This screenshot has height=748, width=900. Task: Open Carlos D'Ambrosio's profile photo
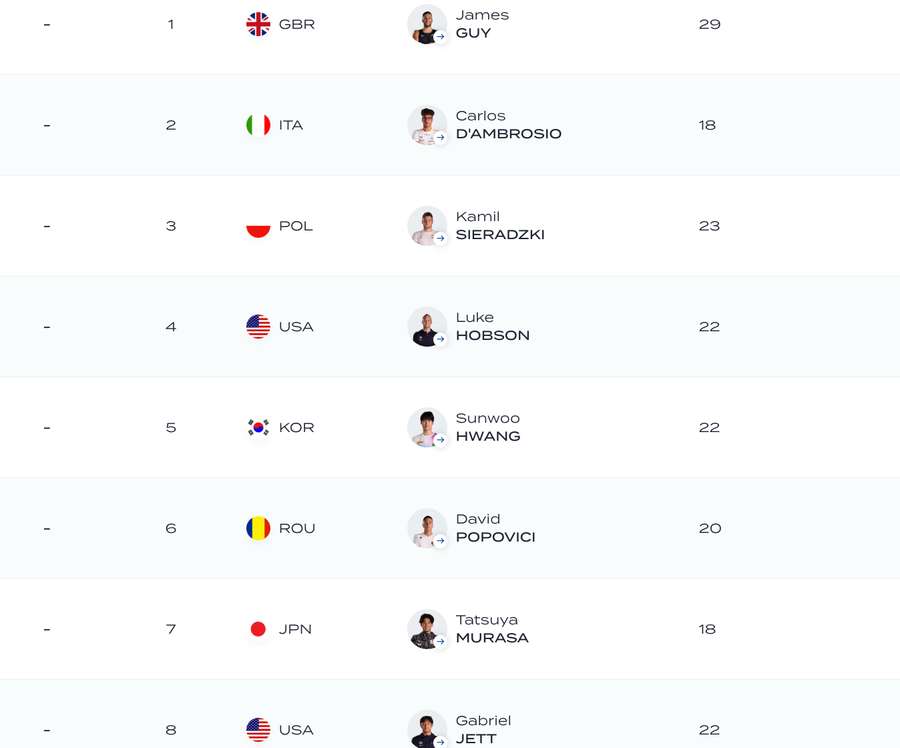(426, 124)
